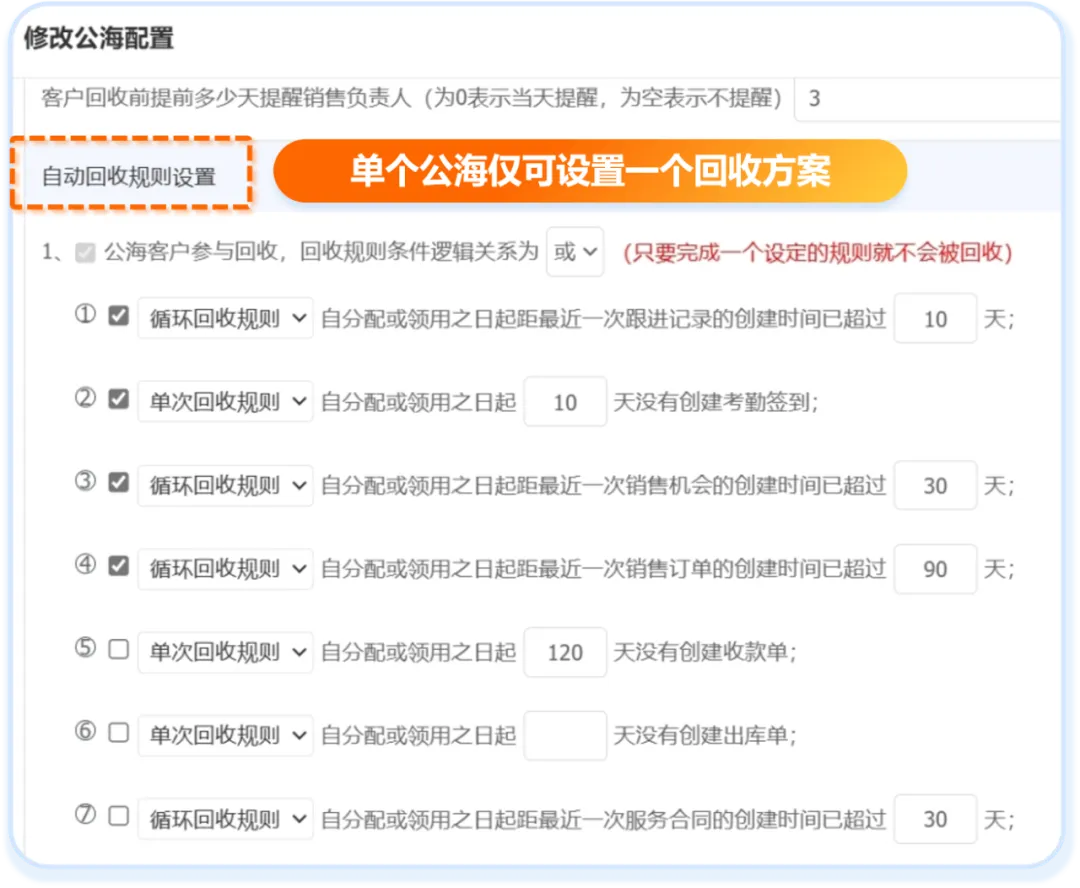Focus the 120 days field in rule ⑤
The width and height of the screenshot is (1080, 888).
(565, 653)
